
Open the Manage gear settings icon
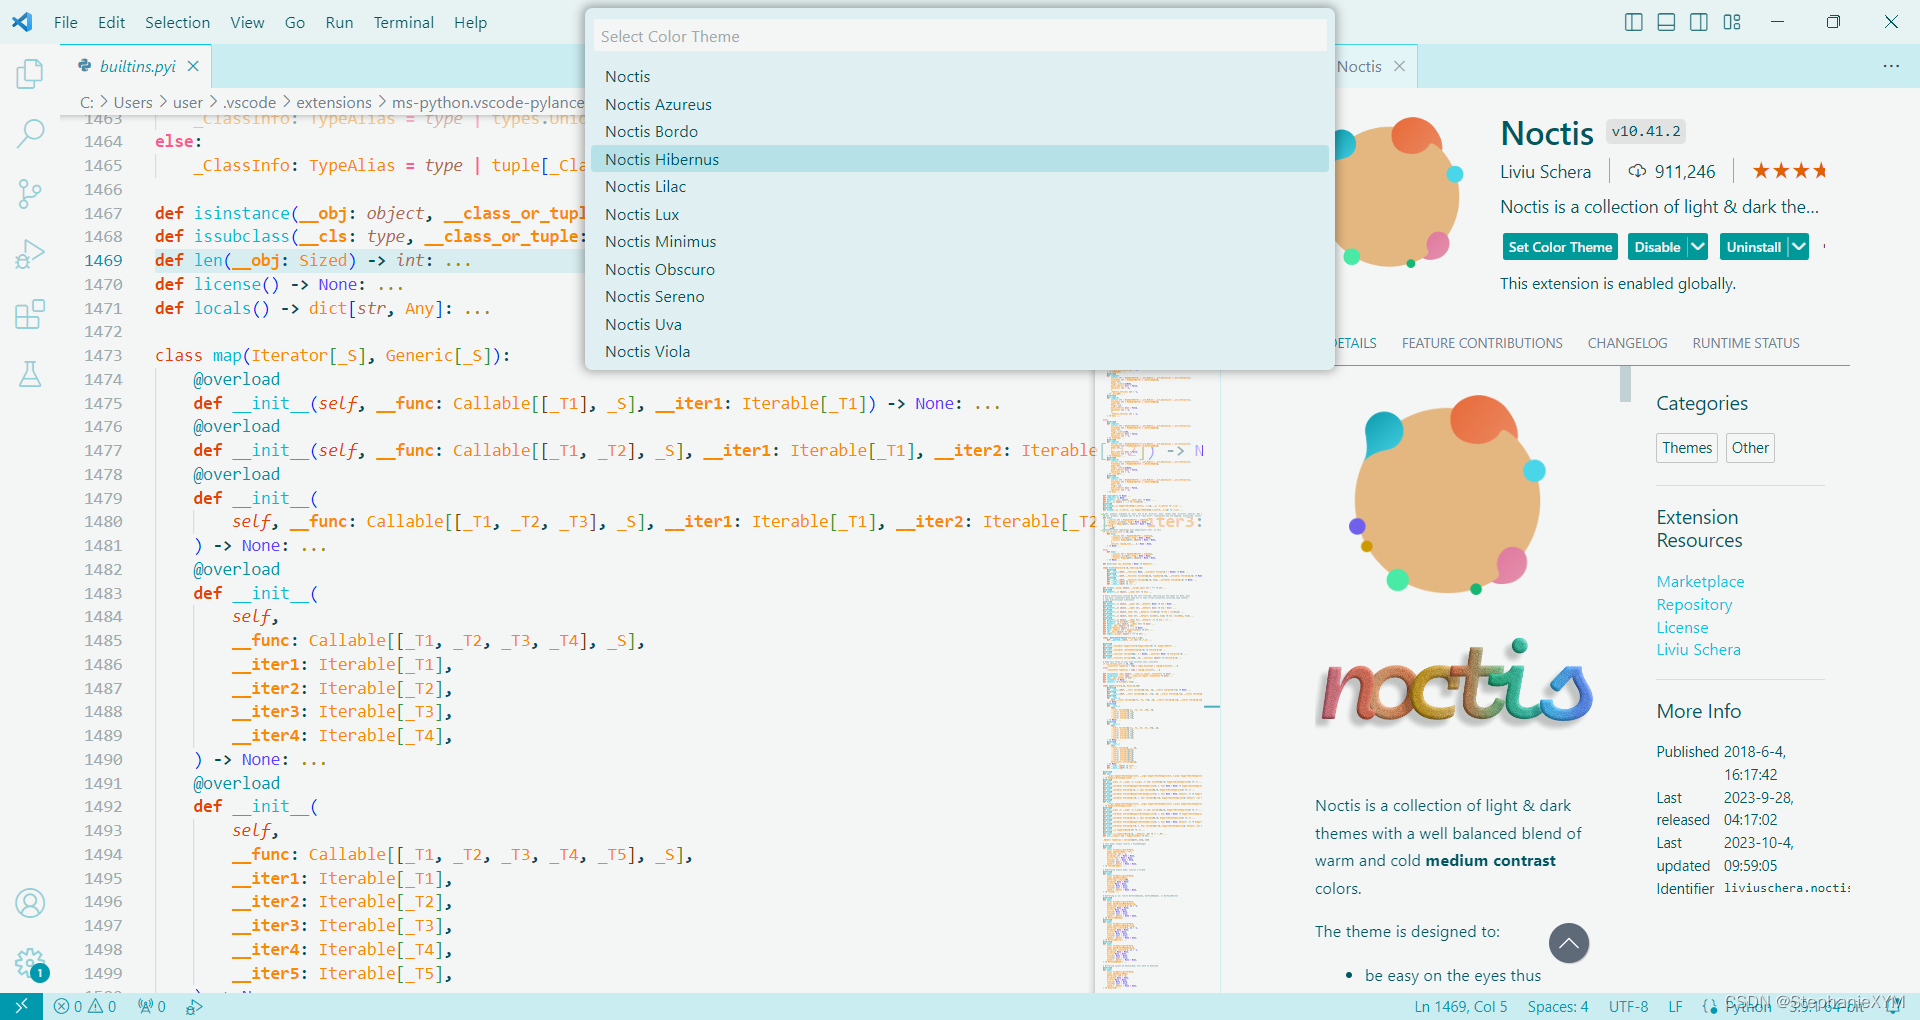(x=30, y=964)
